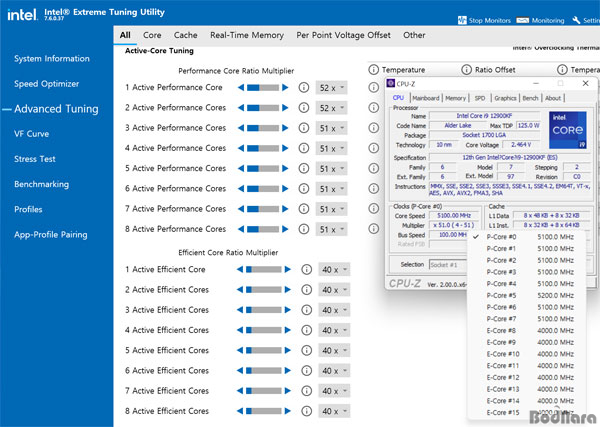Click info icon beside Ratio Offset header

point(466,70)
